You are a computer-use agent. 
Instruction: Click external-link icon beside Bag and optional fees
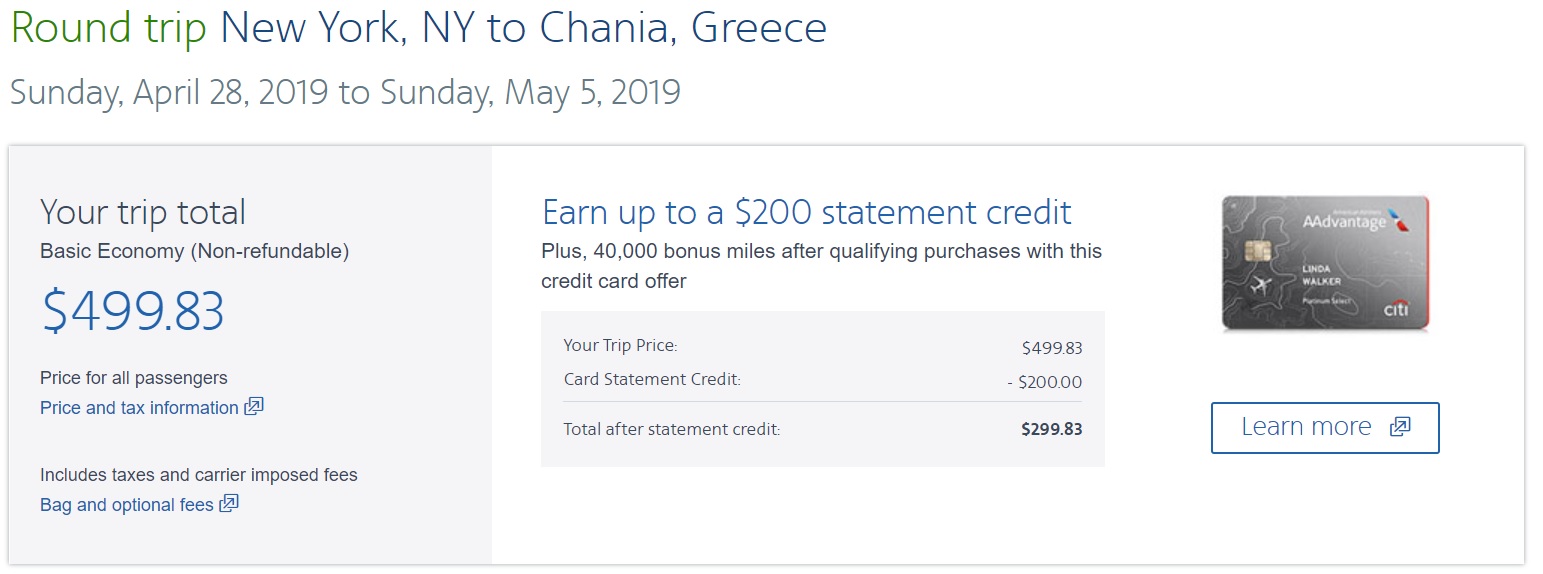point(229,504)
